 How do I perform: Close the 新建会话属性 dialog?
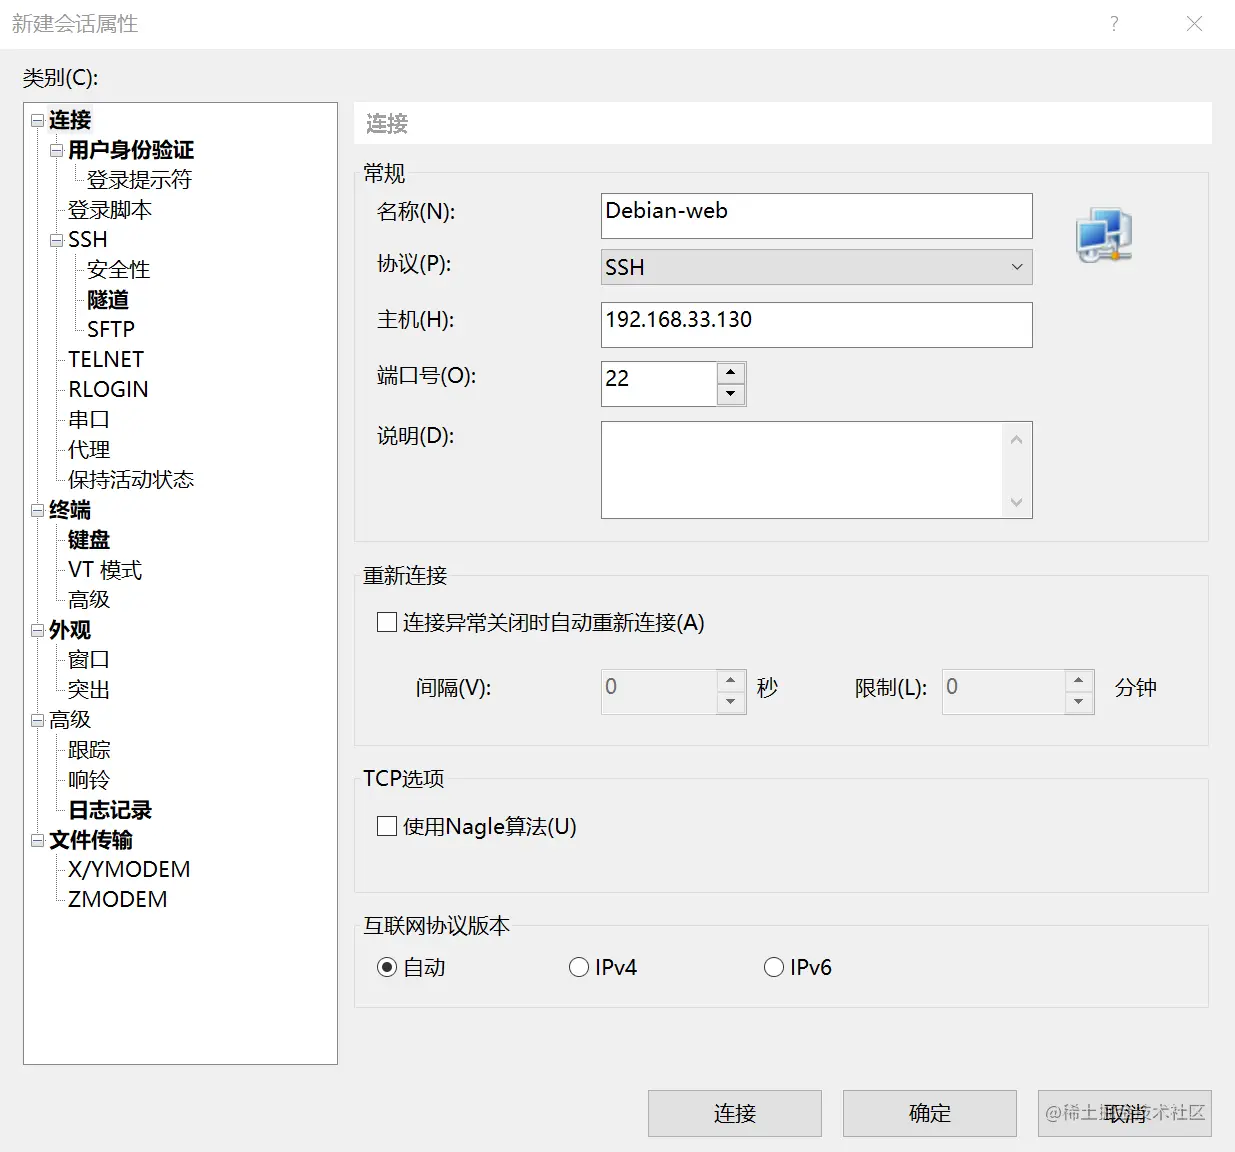click(x=1194, y=24)
